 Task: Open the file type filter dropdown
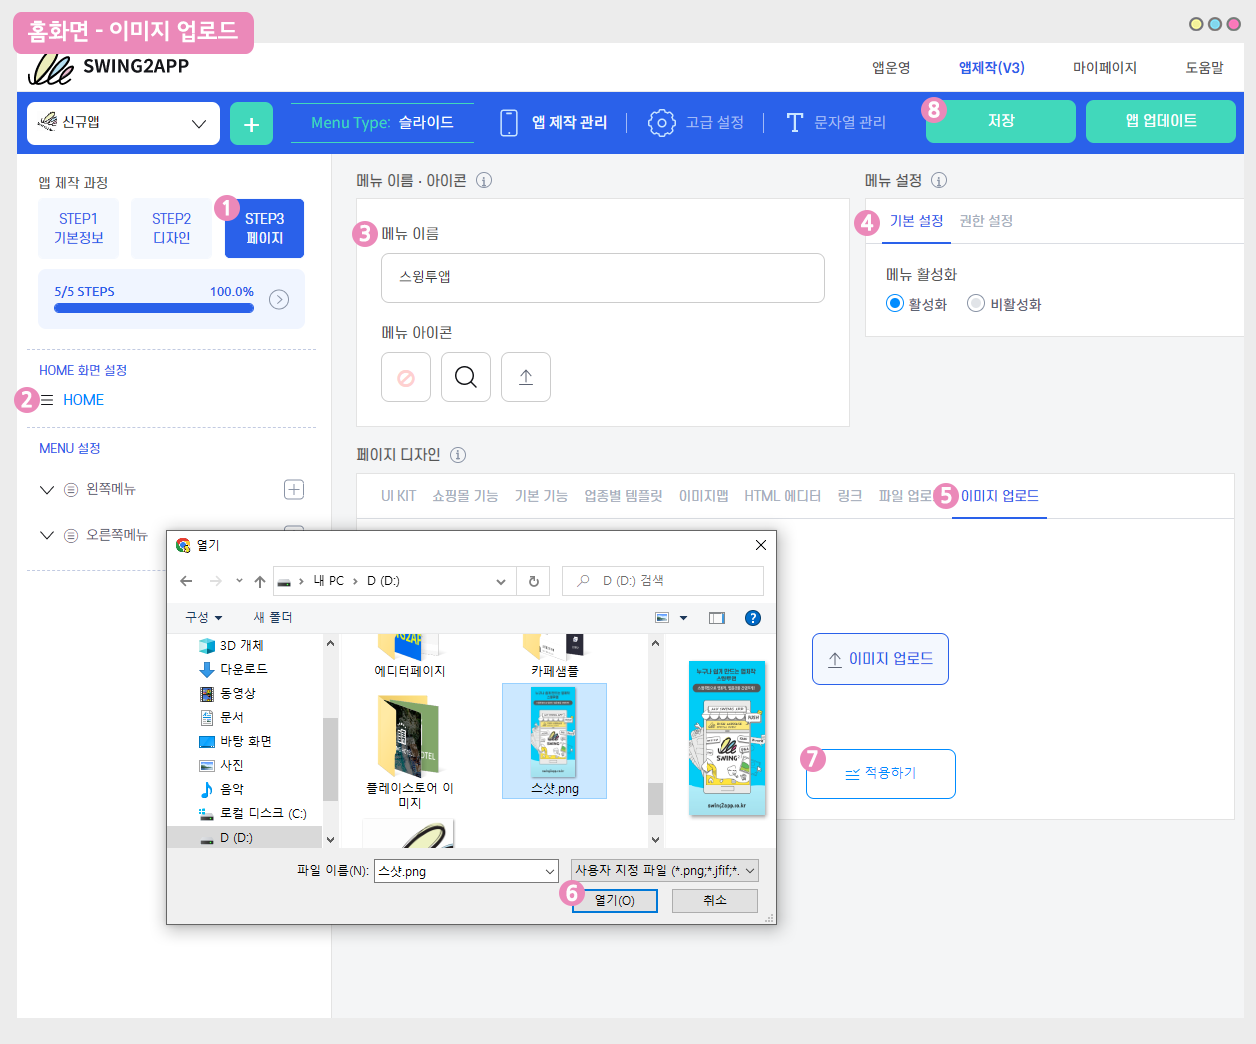(x=664, y=871)
